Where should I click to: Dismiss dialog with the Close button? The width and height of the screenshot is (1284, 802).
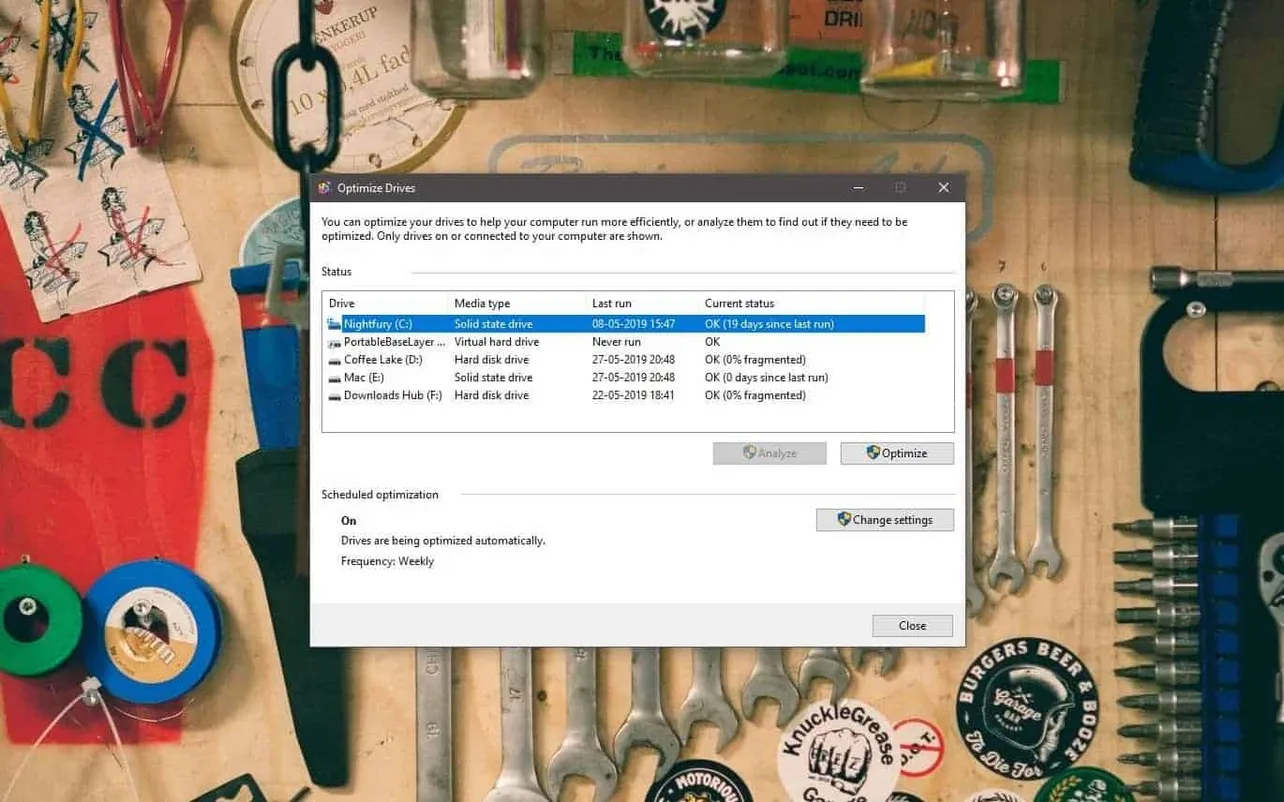tap(911, 625)
